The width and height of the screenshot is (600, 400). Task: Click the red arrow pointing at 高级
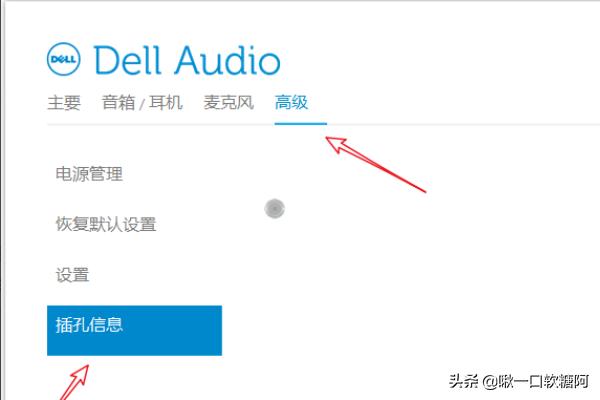point(375,164)
